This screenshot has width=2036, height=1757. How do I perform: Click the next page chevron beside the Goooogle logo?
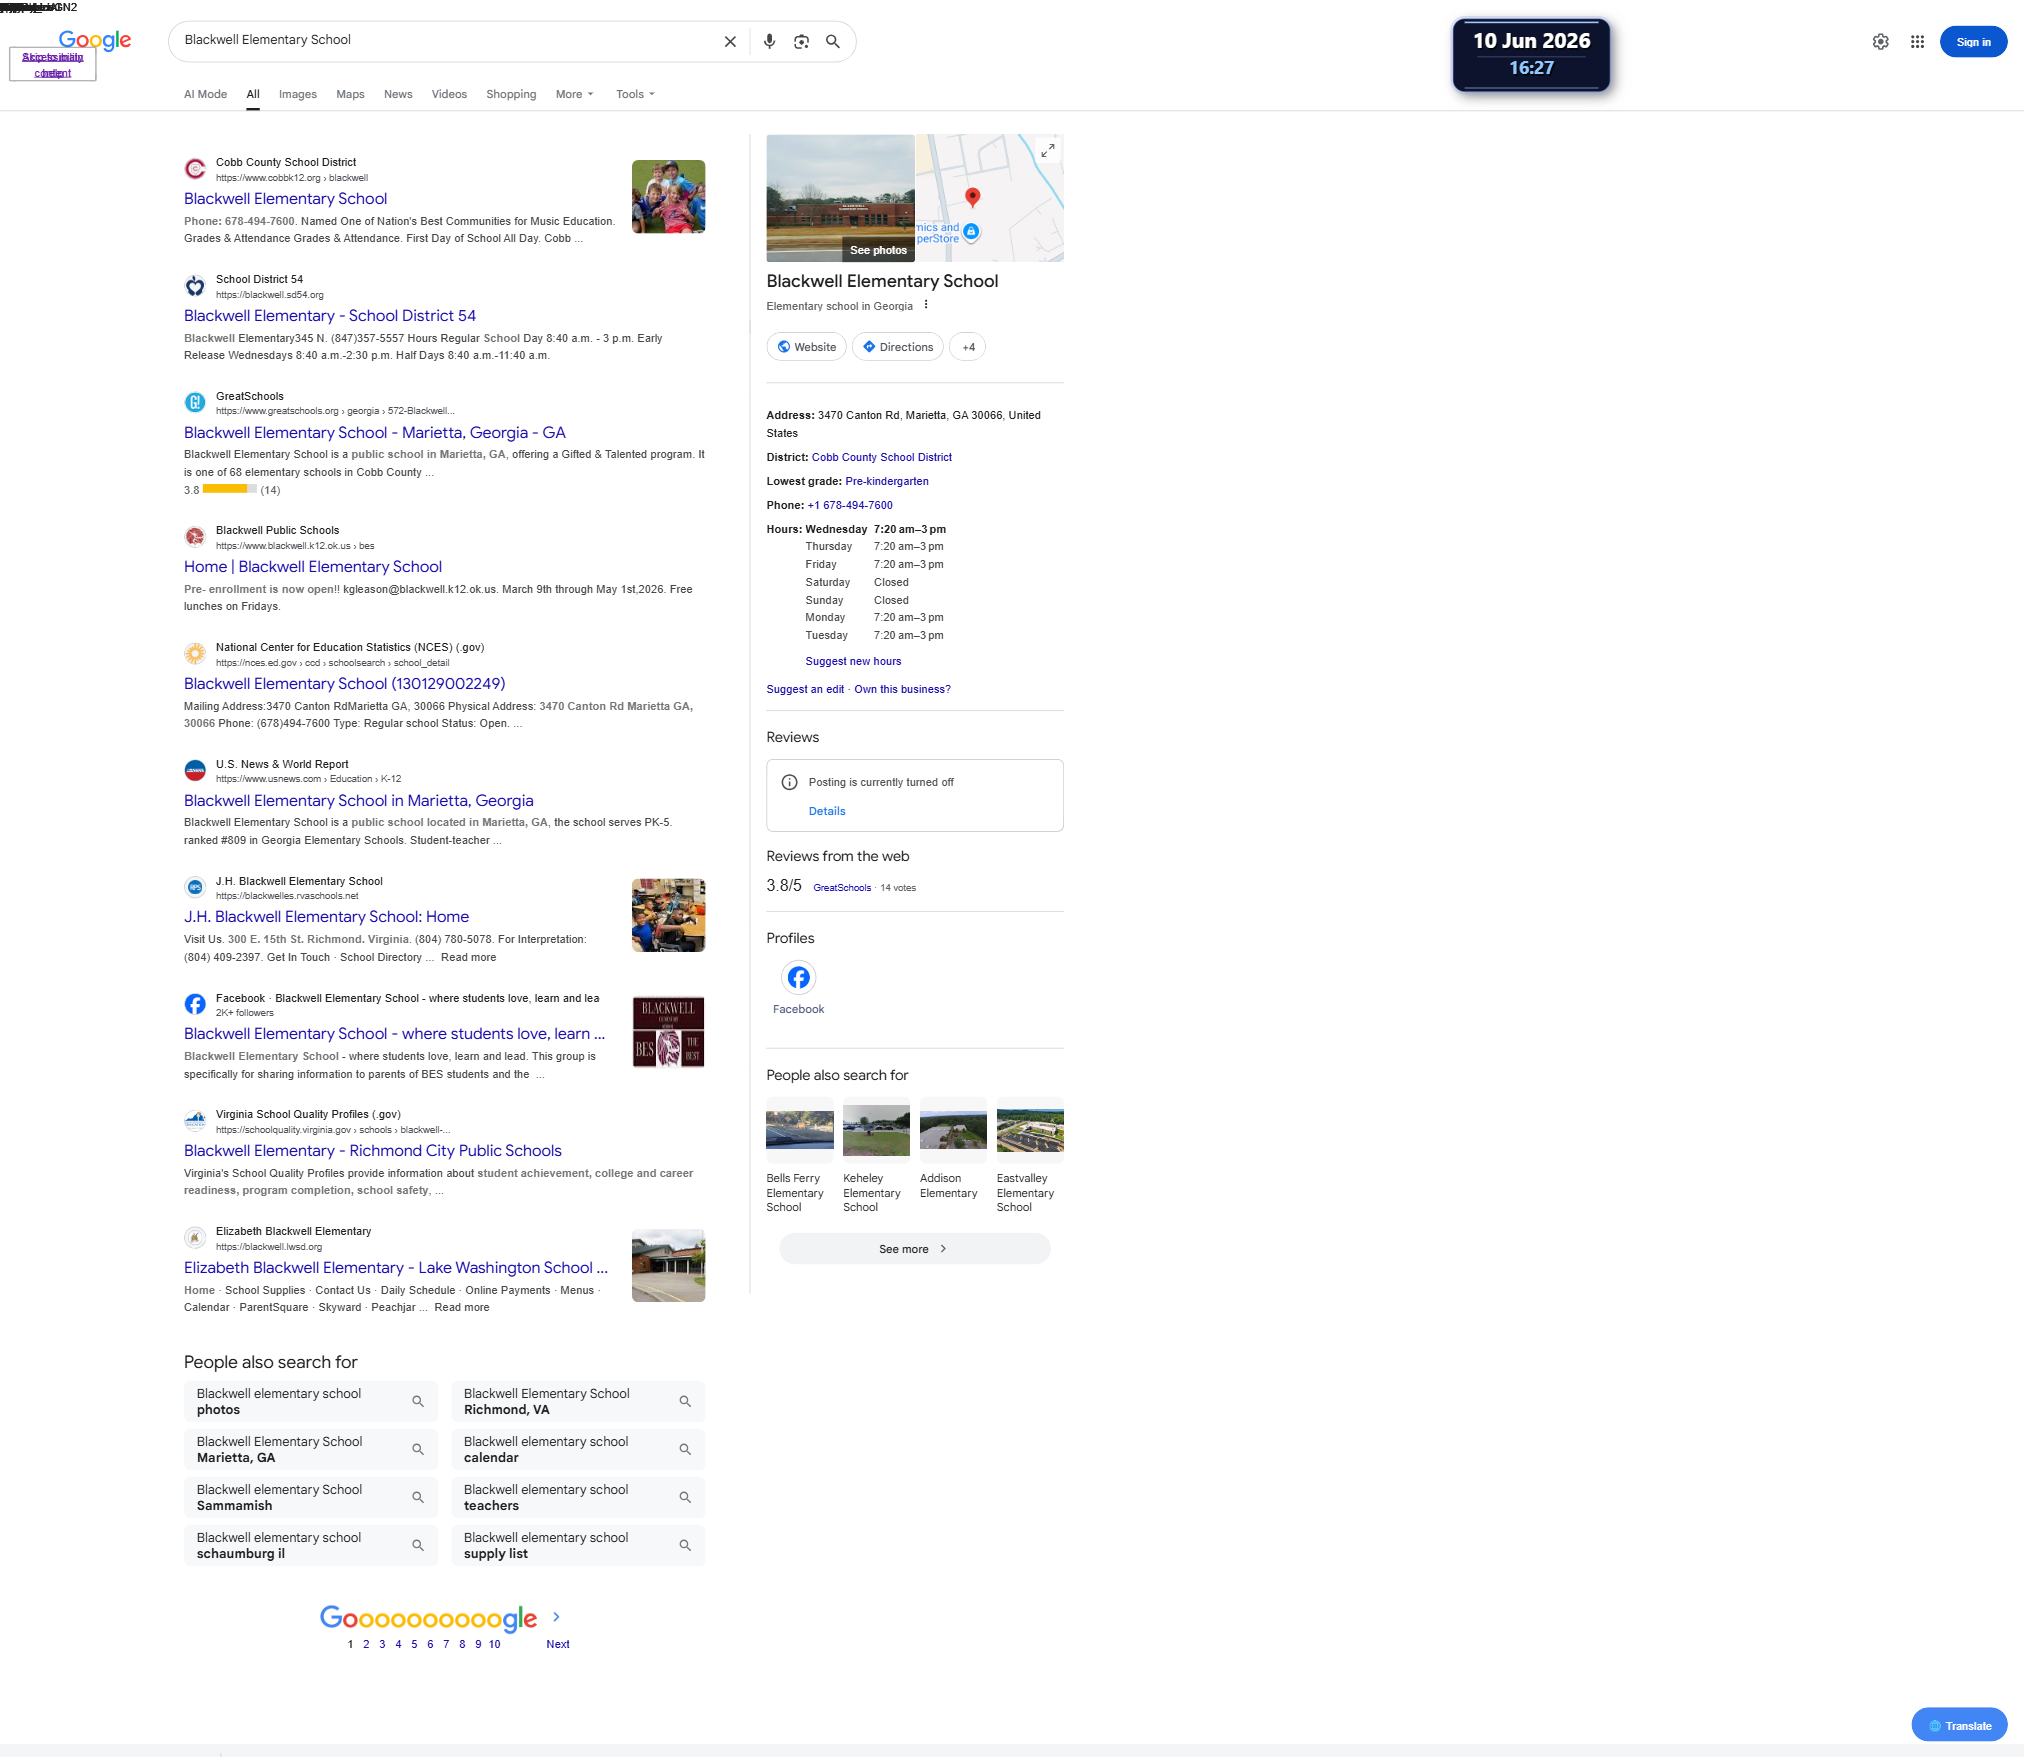pyautogui.click(x=556, y=1617)
